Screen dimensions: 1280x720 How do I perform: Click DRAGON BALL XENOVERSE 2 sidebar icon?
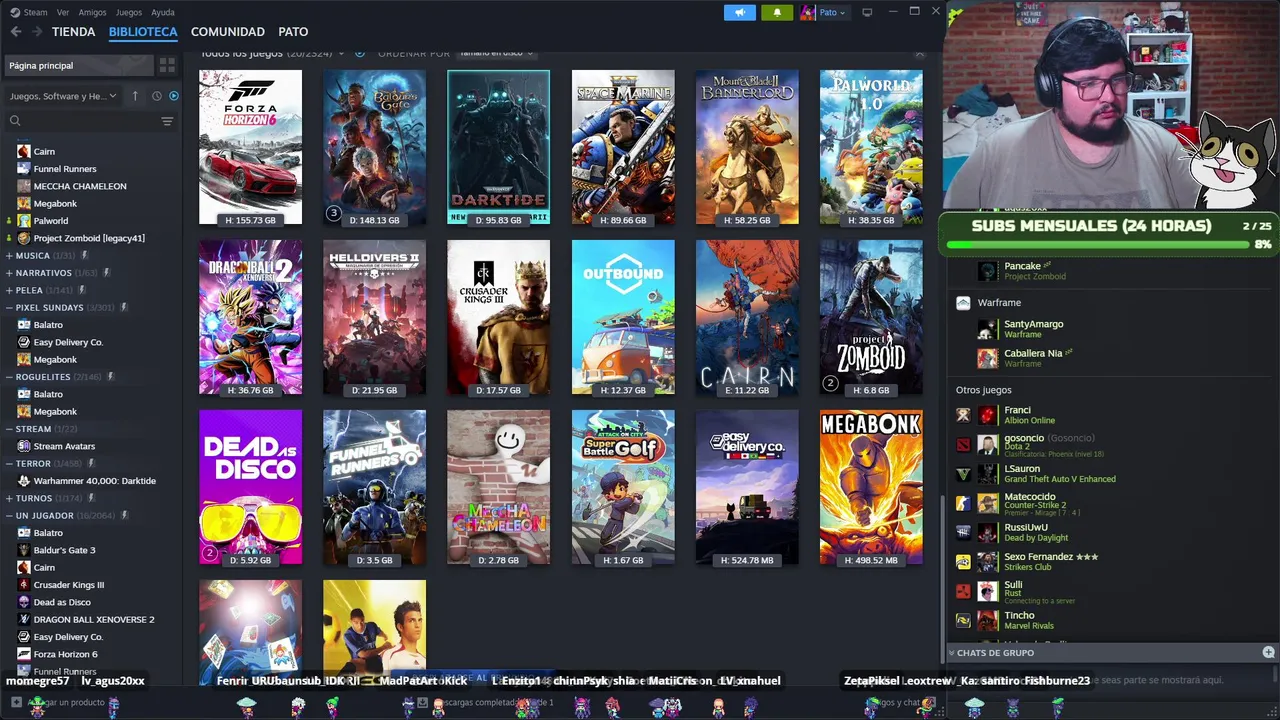24,620
